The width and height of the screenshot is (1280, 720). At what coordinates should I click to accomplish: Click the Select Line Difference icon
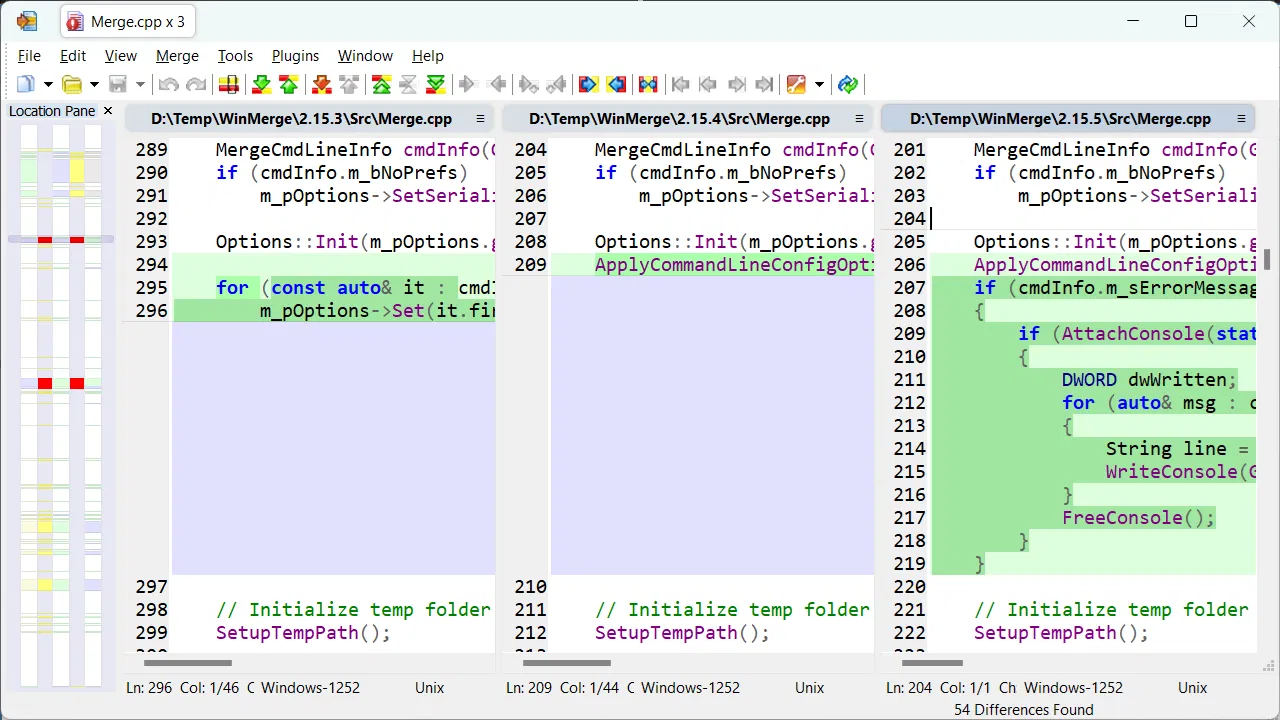click(228, 85)
